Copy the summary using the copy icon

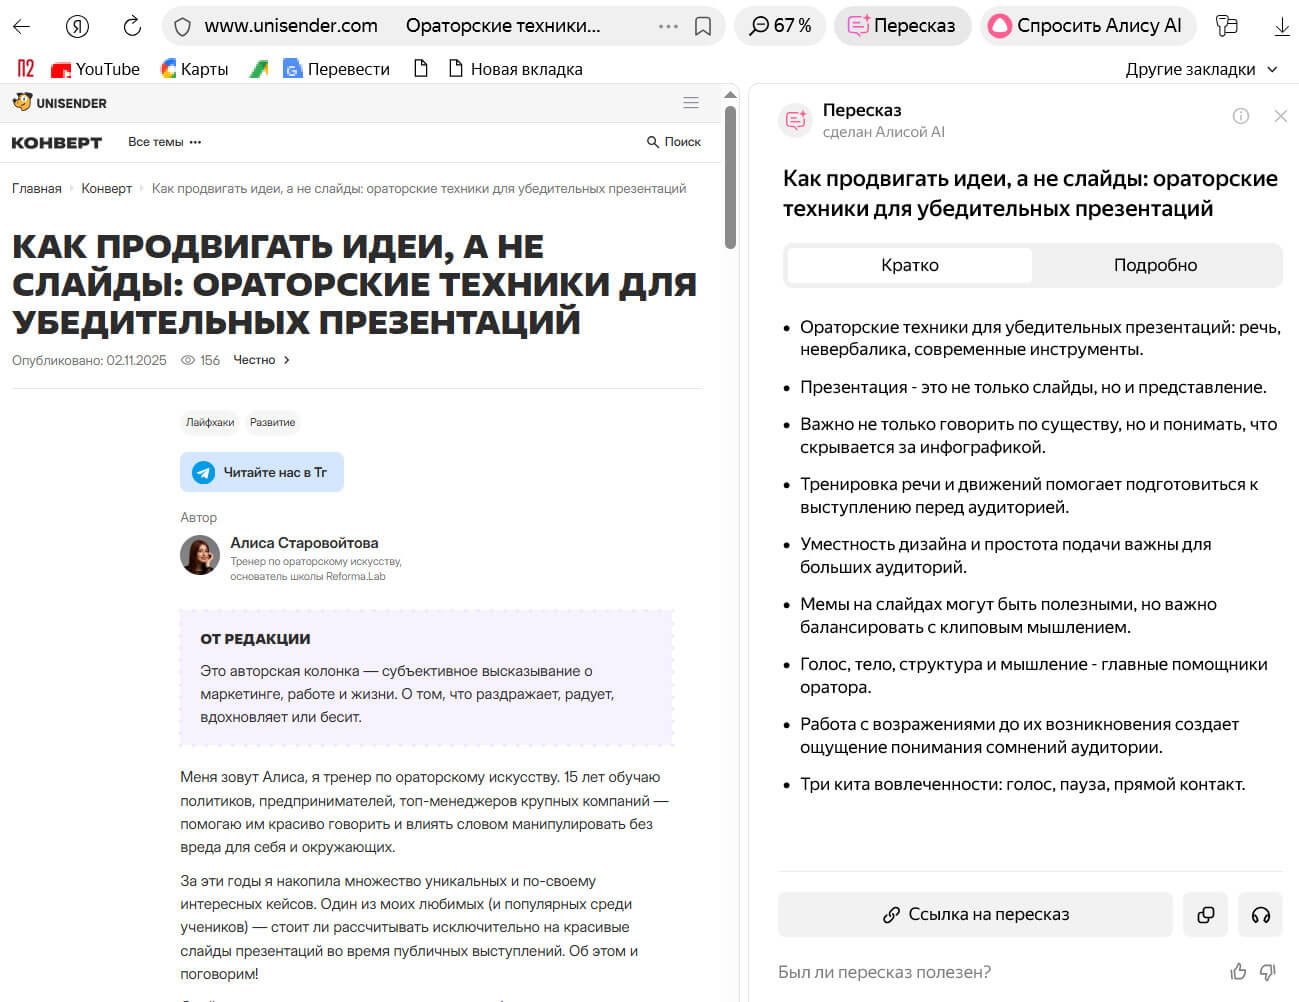coord(1205,914)
